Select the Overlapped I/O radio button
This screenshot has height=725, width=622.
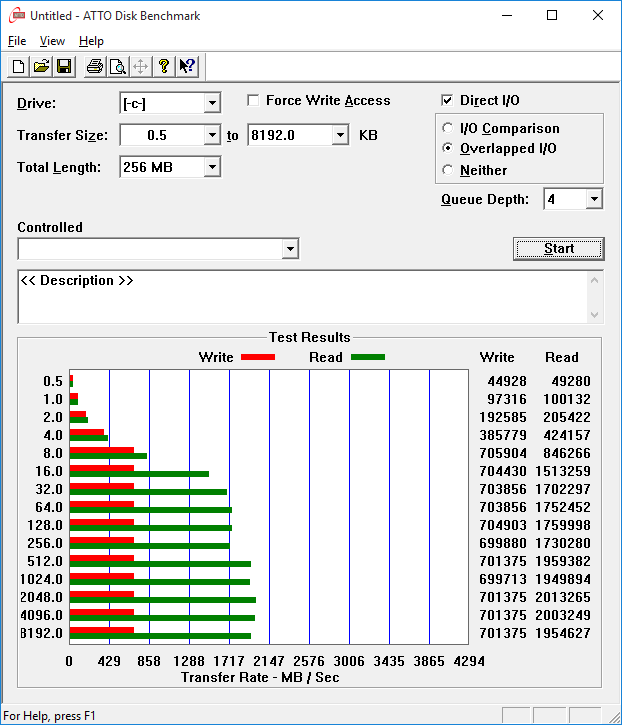click(447, 148)
